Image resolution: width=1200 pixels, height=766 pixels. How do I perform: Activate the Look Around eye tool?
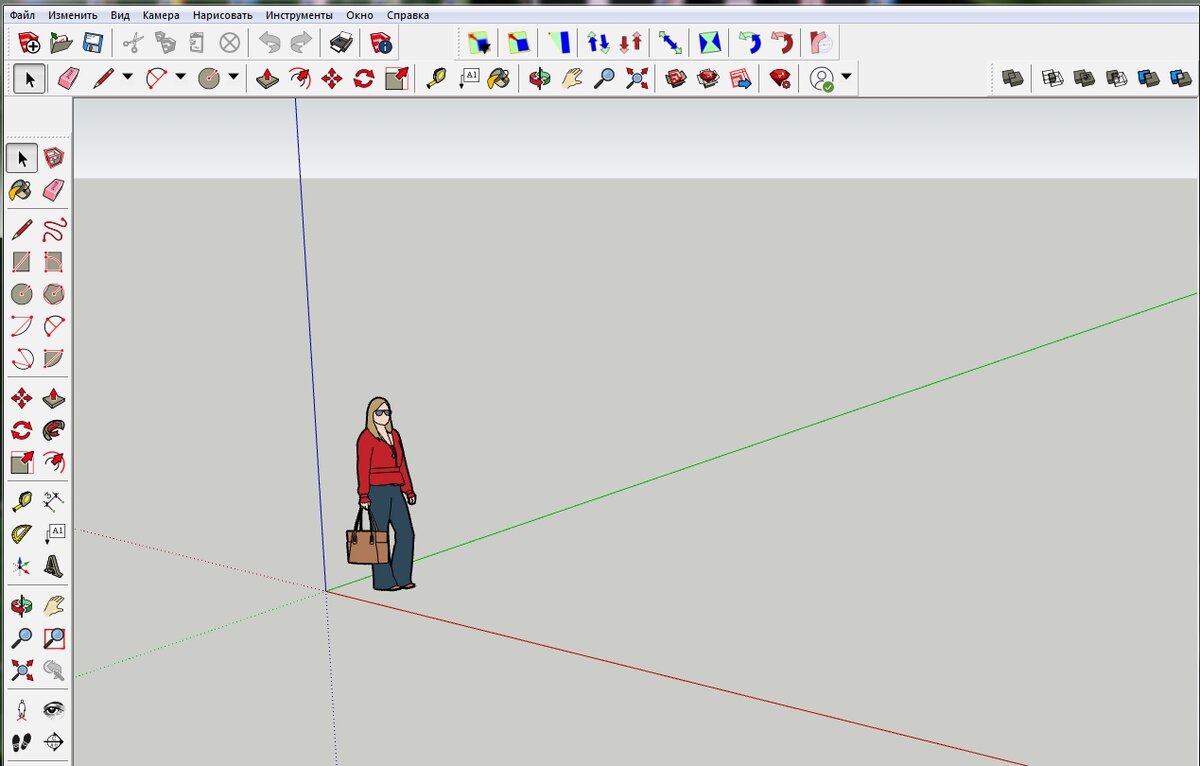tap(54, 710)
